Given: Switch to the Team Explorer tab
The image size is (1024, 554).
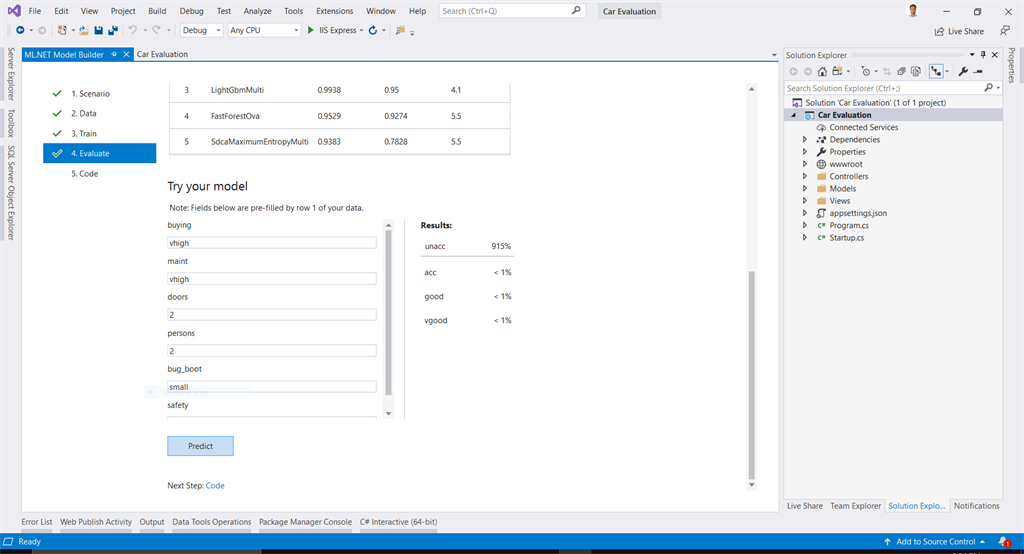Looking at the screenshot, I should 856,506.
